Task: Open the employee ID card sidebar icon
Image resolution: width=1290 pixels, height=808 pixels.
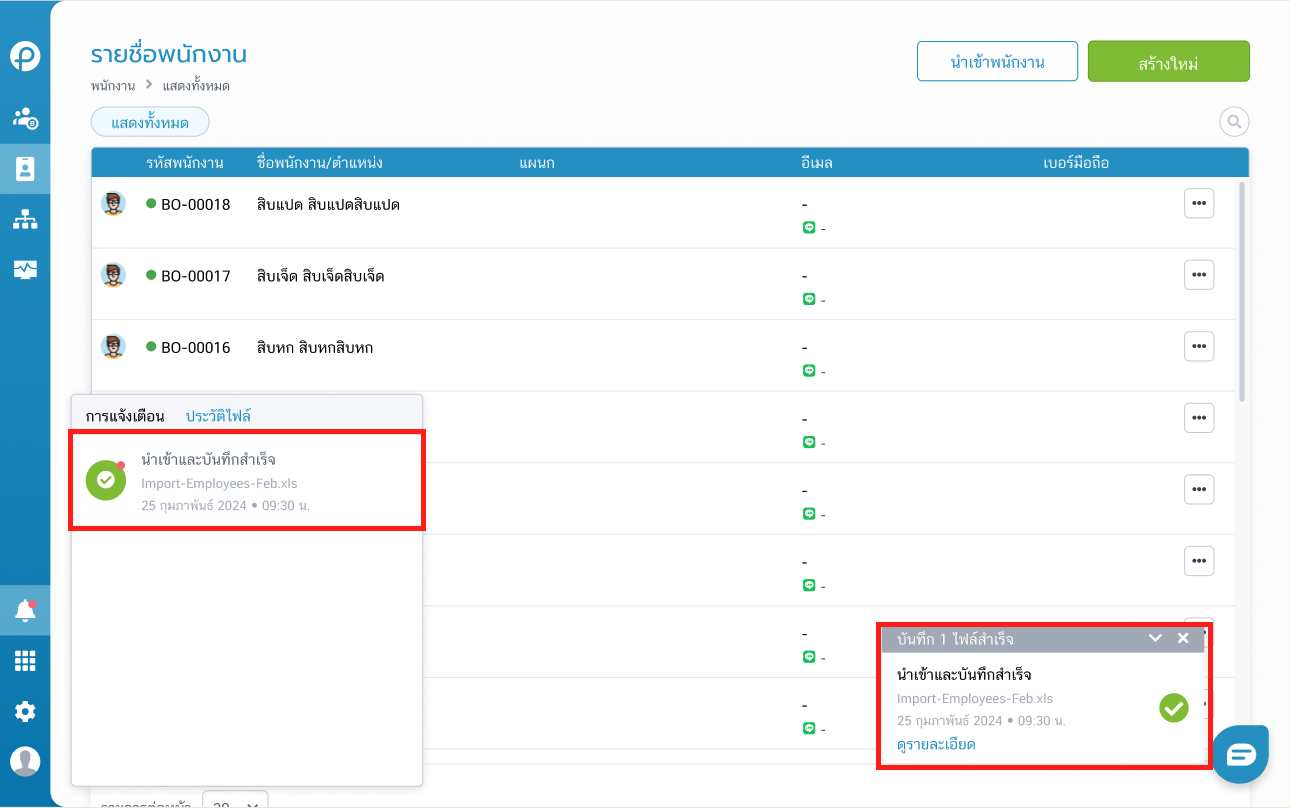Action: tap(25, 168)
